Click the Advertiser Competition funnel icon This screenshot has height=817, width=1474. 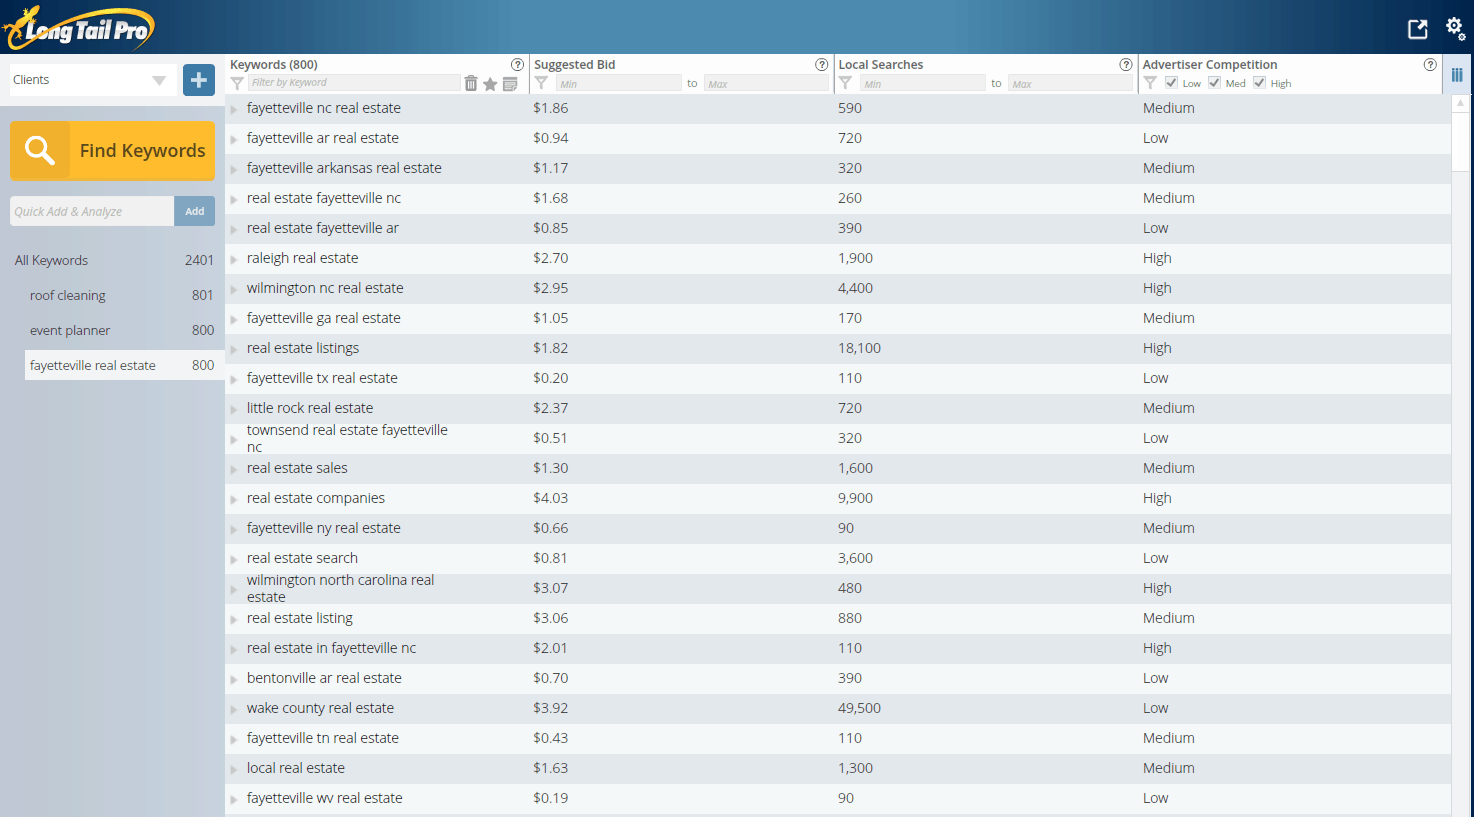click(1150, 83)
